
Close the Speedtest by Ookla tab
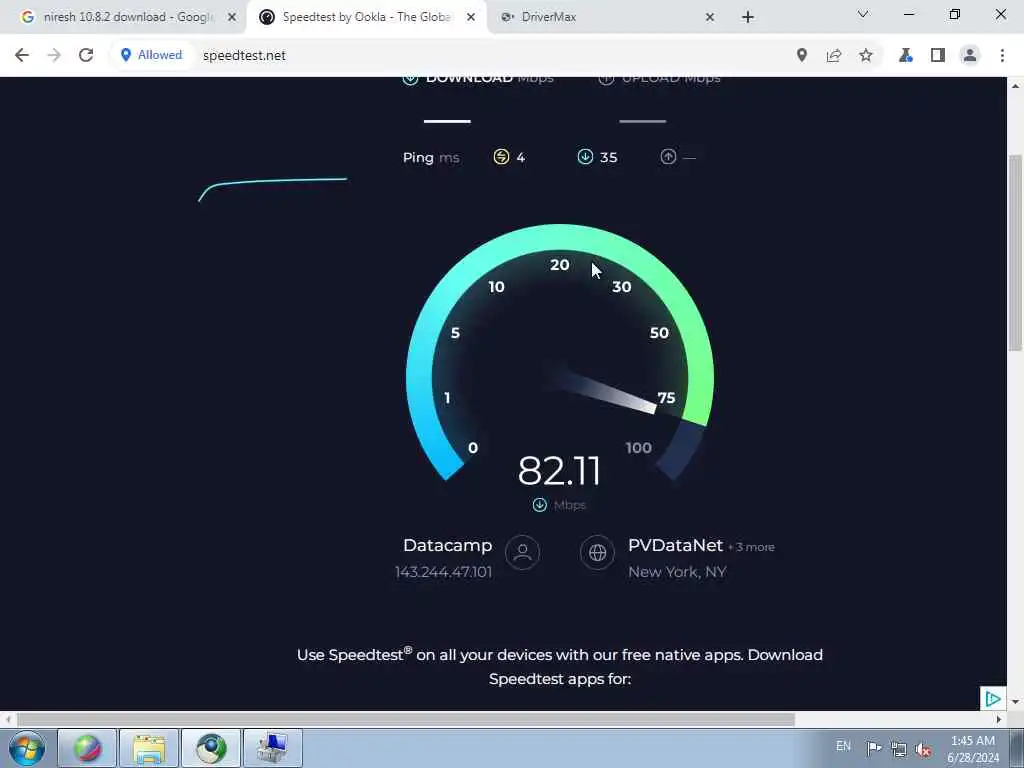point(471,17)
